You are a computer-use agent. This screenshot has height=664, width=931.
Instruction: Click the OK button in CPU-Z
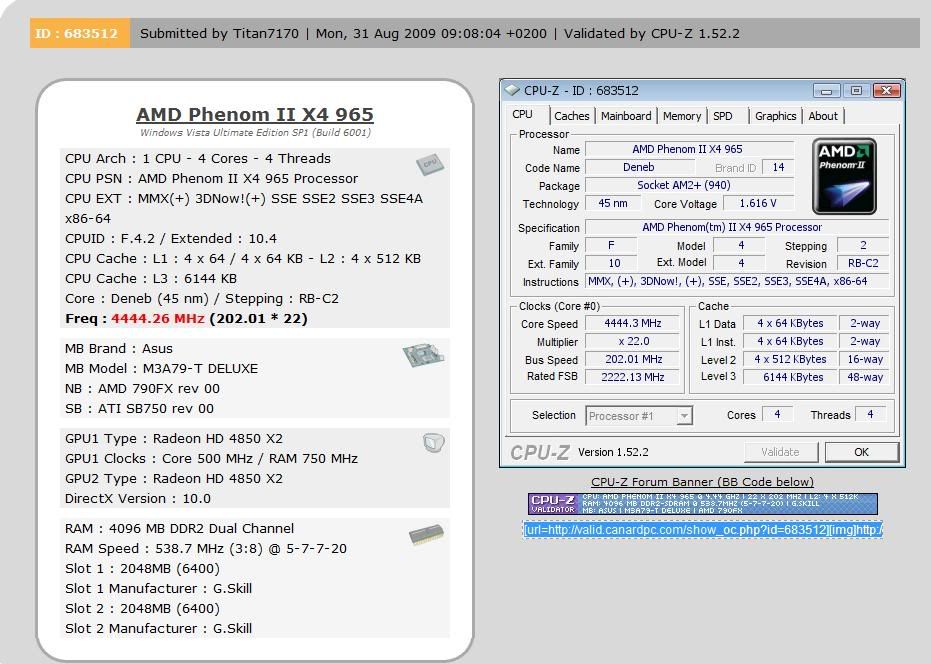pos(861,452)
